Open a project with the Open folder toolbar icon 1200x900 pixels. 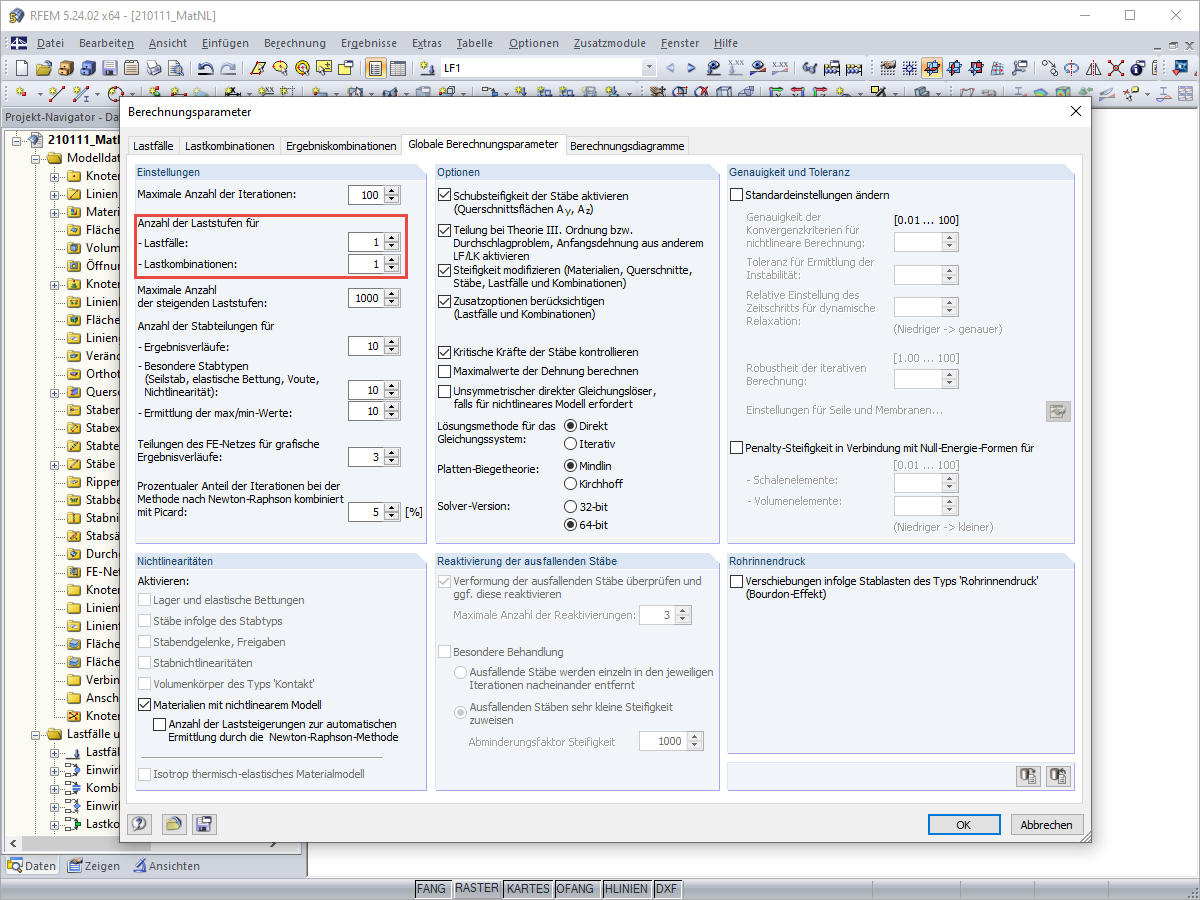click(42, 67)
